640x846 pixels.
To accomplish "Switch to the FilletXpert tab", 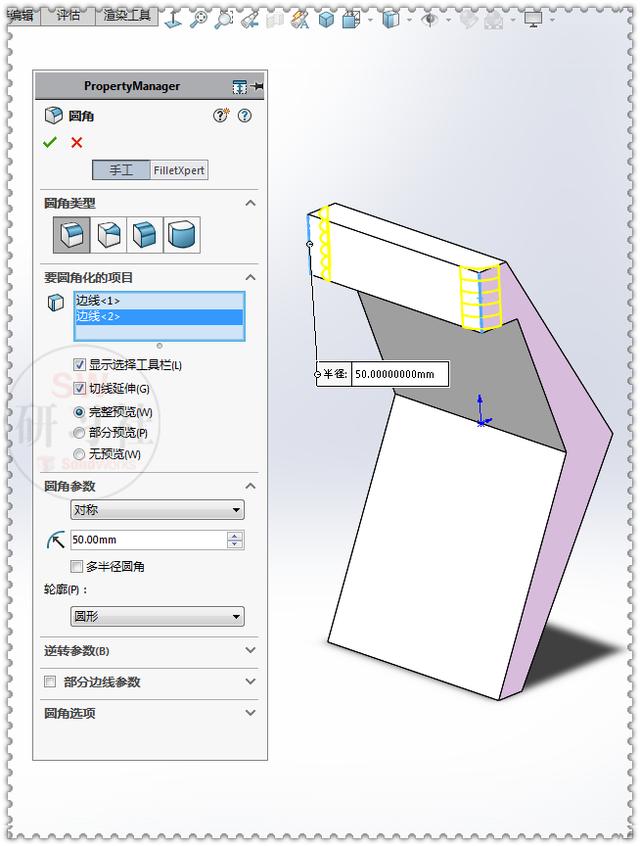I will [x=179, y=170].
